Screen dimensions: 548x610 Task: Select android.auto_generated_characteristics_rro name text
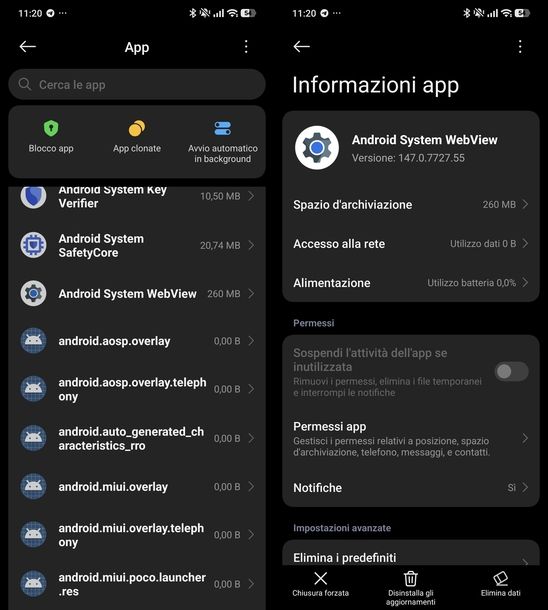click(131, 438)
